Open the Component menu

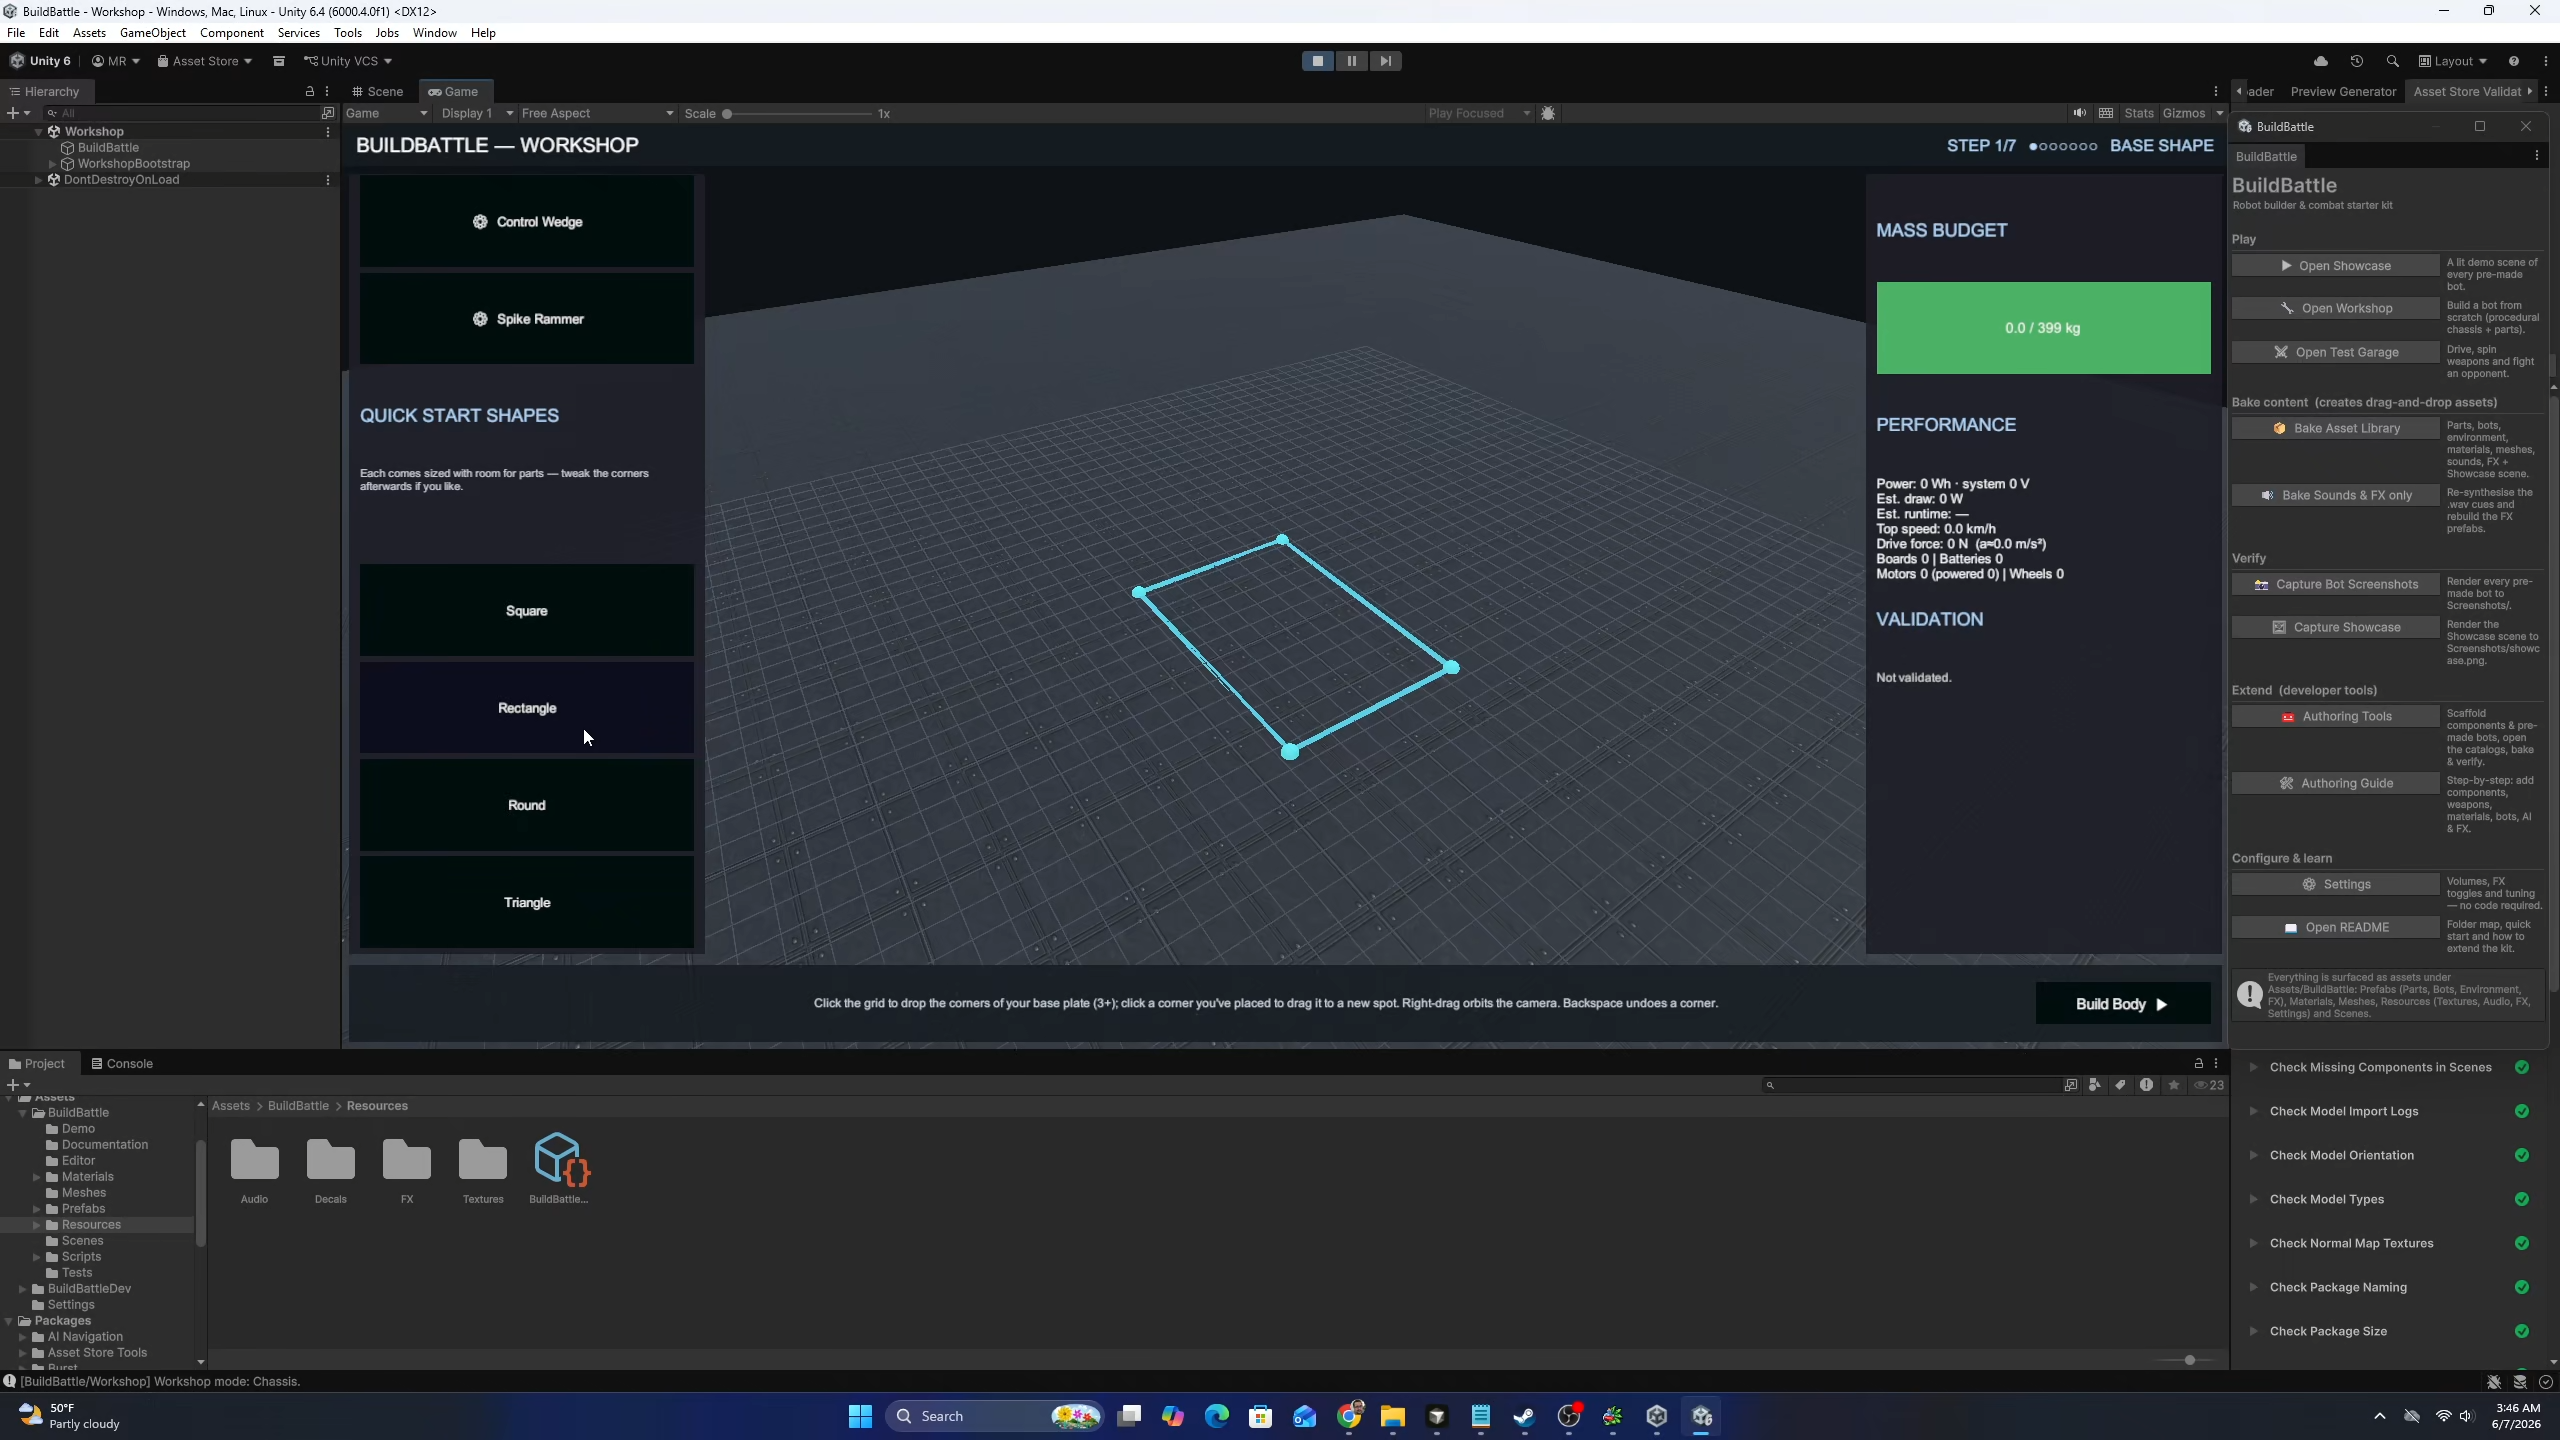coord(232,33)
